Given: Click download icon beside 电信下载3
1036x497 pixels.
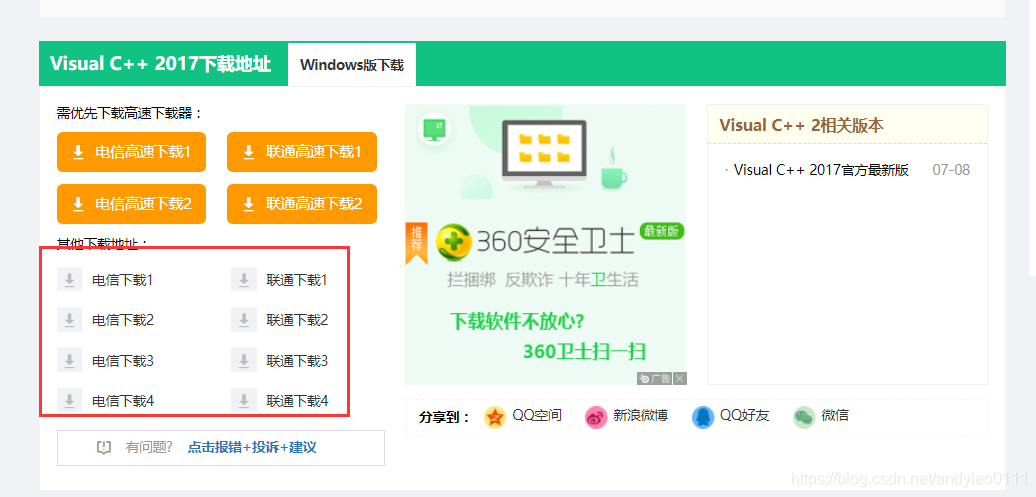Looking at the screenshot, I should pos(69,361).
